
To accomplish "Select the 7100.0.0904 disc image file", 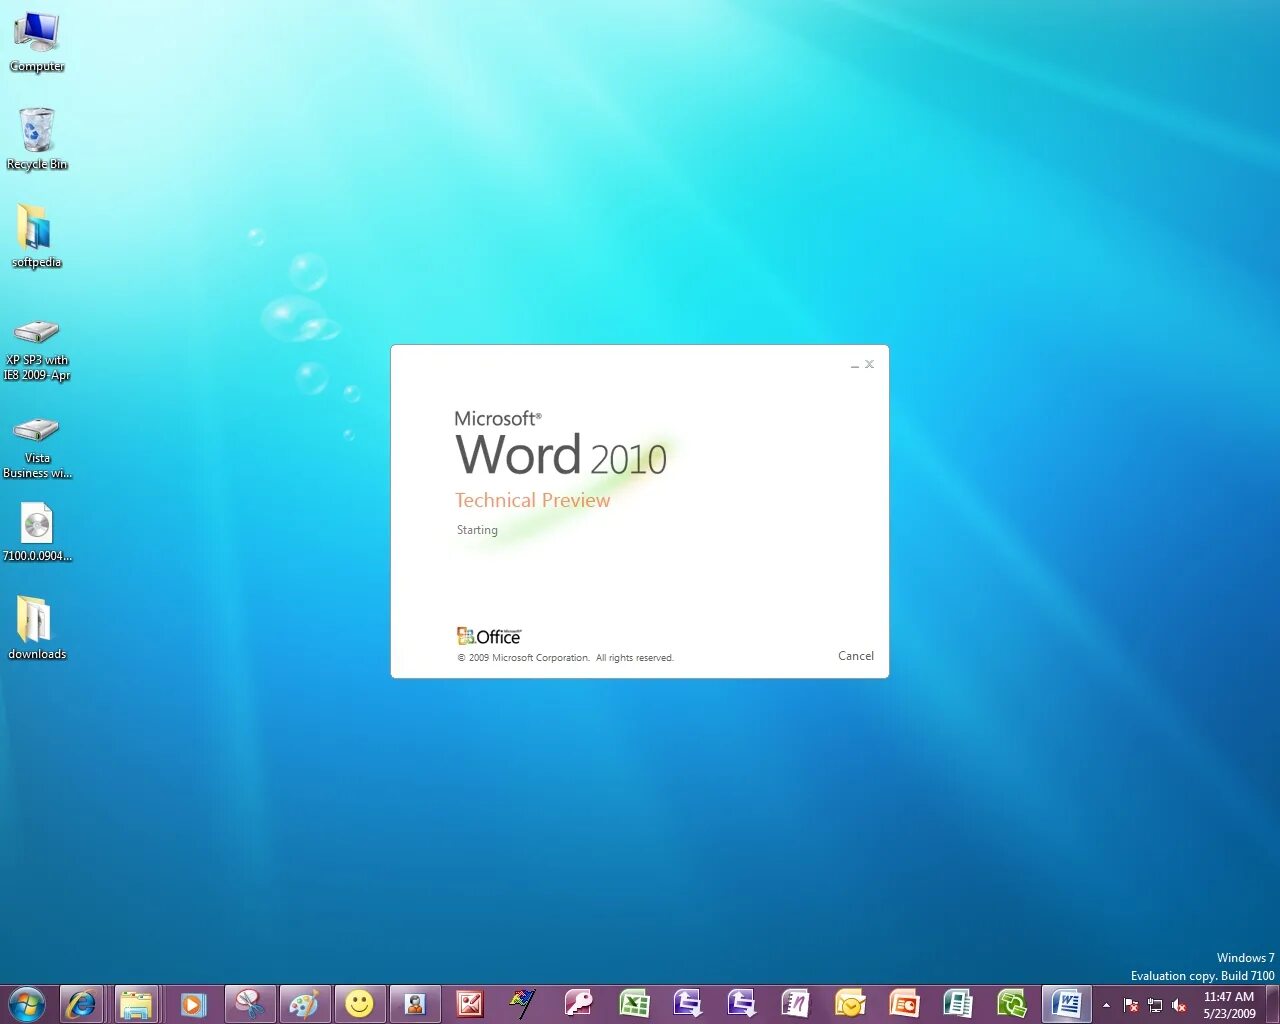I will point(37,532).
